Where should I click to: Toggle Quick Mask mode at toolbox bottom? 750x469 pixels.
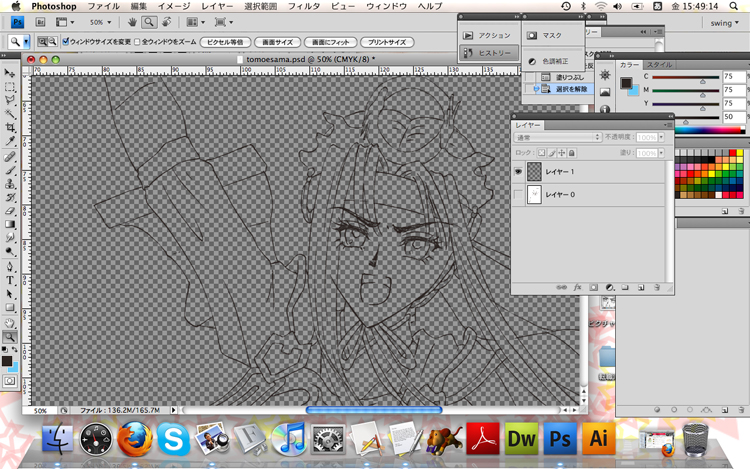click(x=10, y=381)
